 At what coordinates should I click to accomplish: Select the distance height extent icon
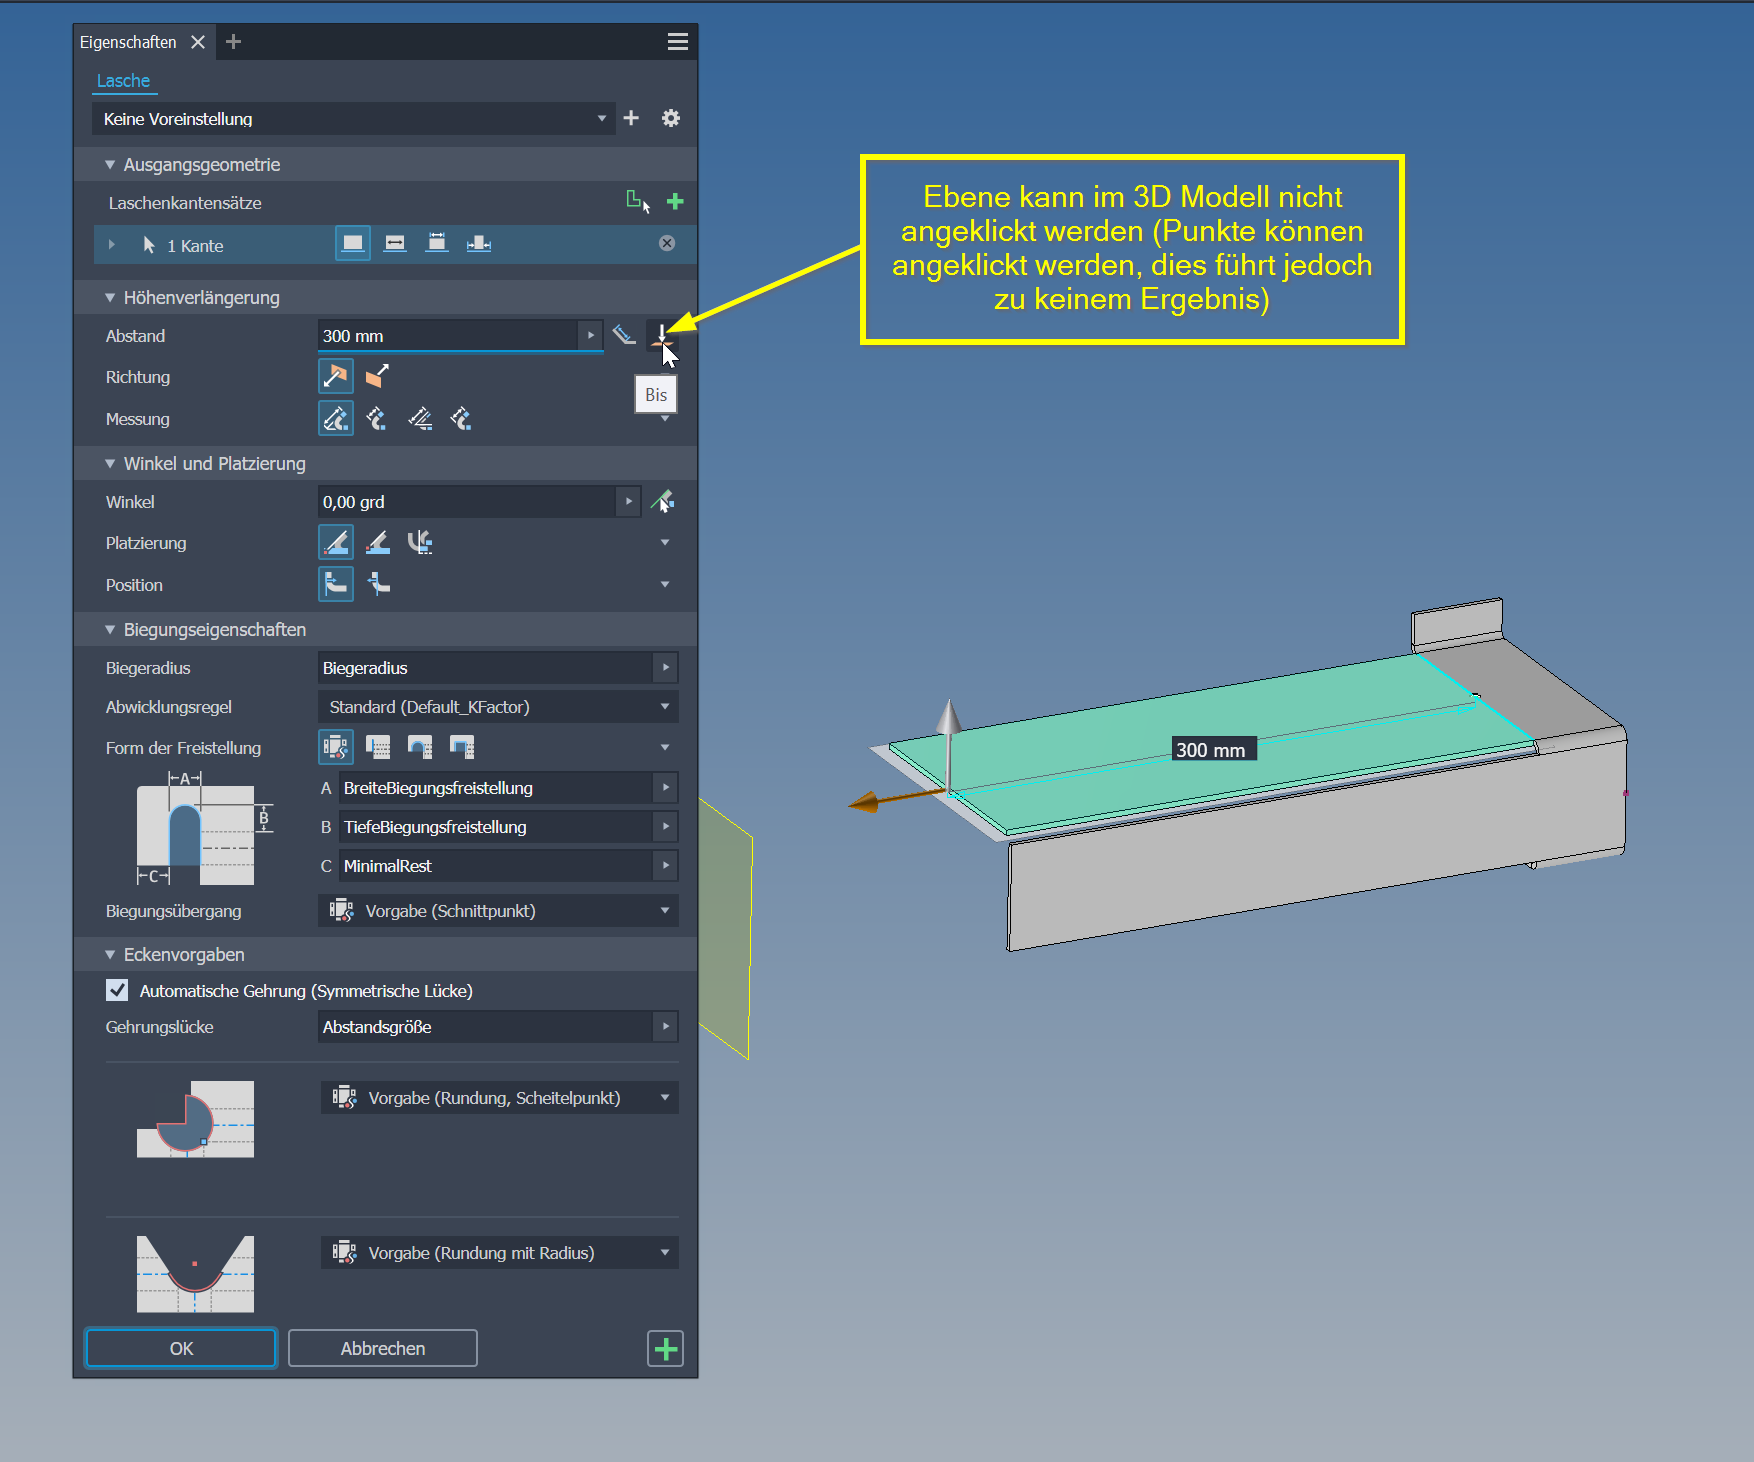click(x=624, y=335)
